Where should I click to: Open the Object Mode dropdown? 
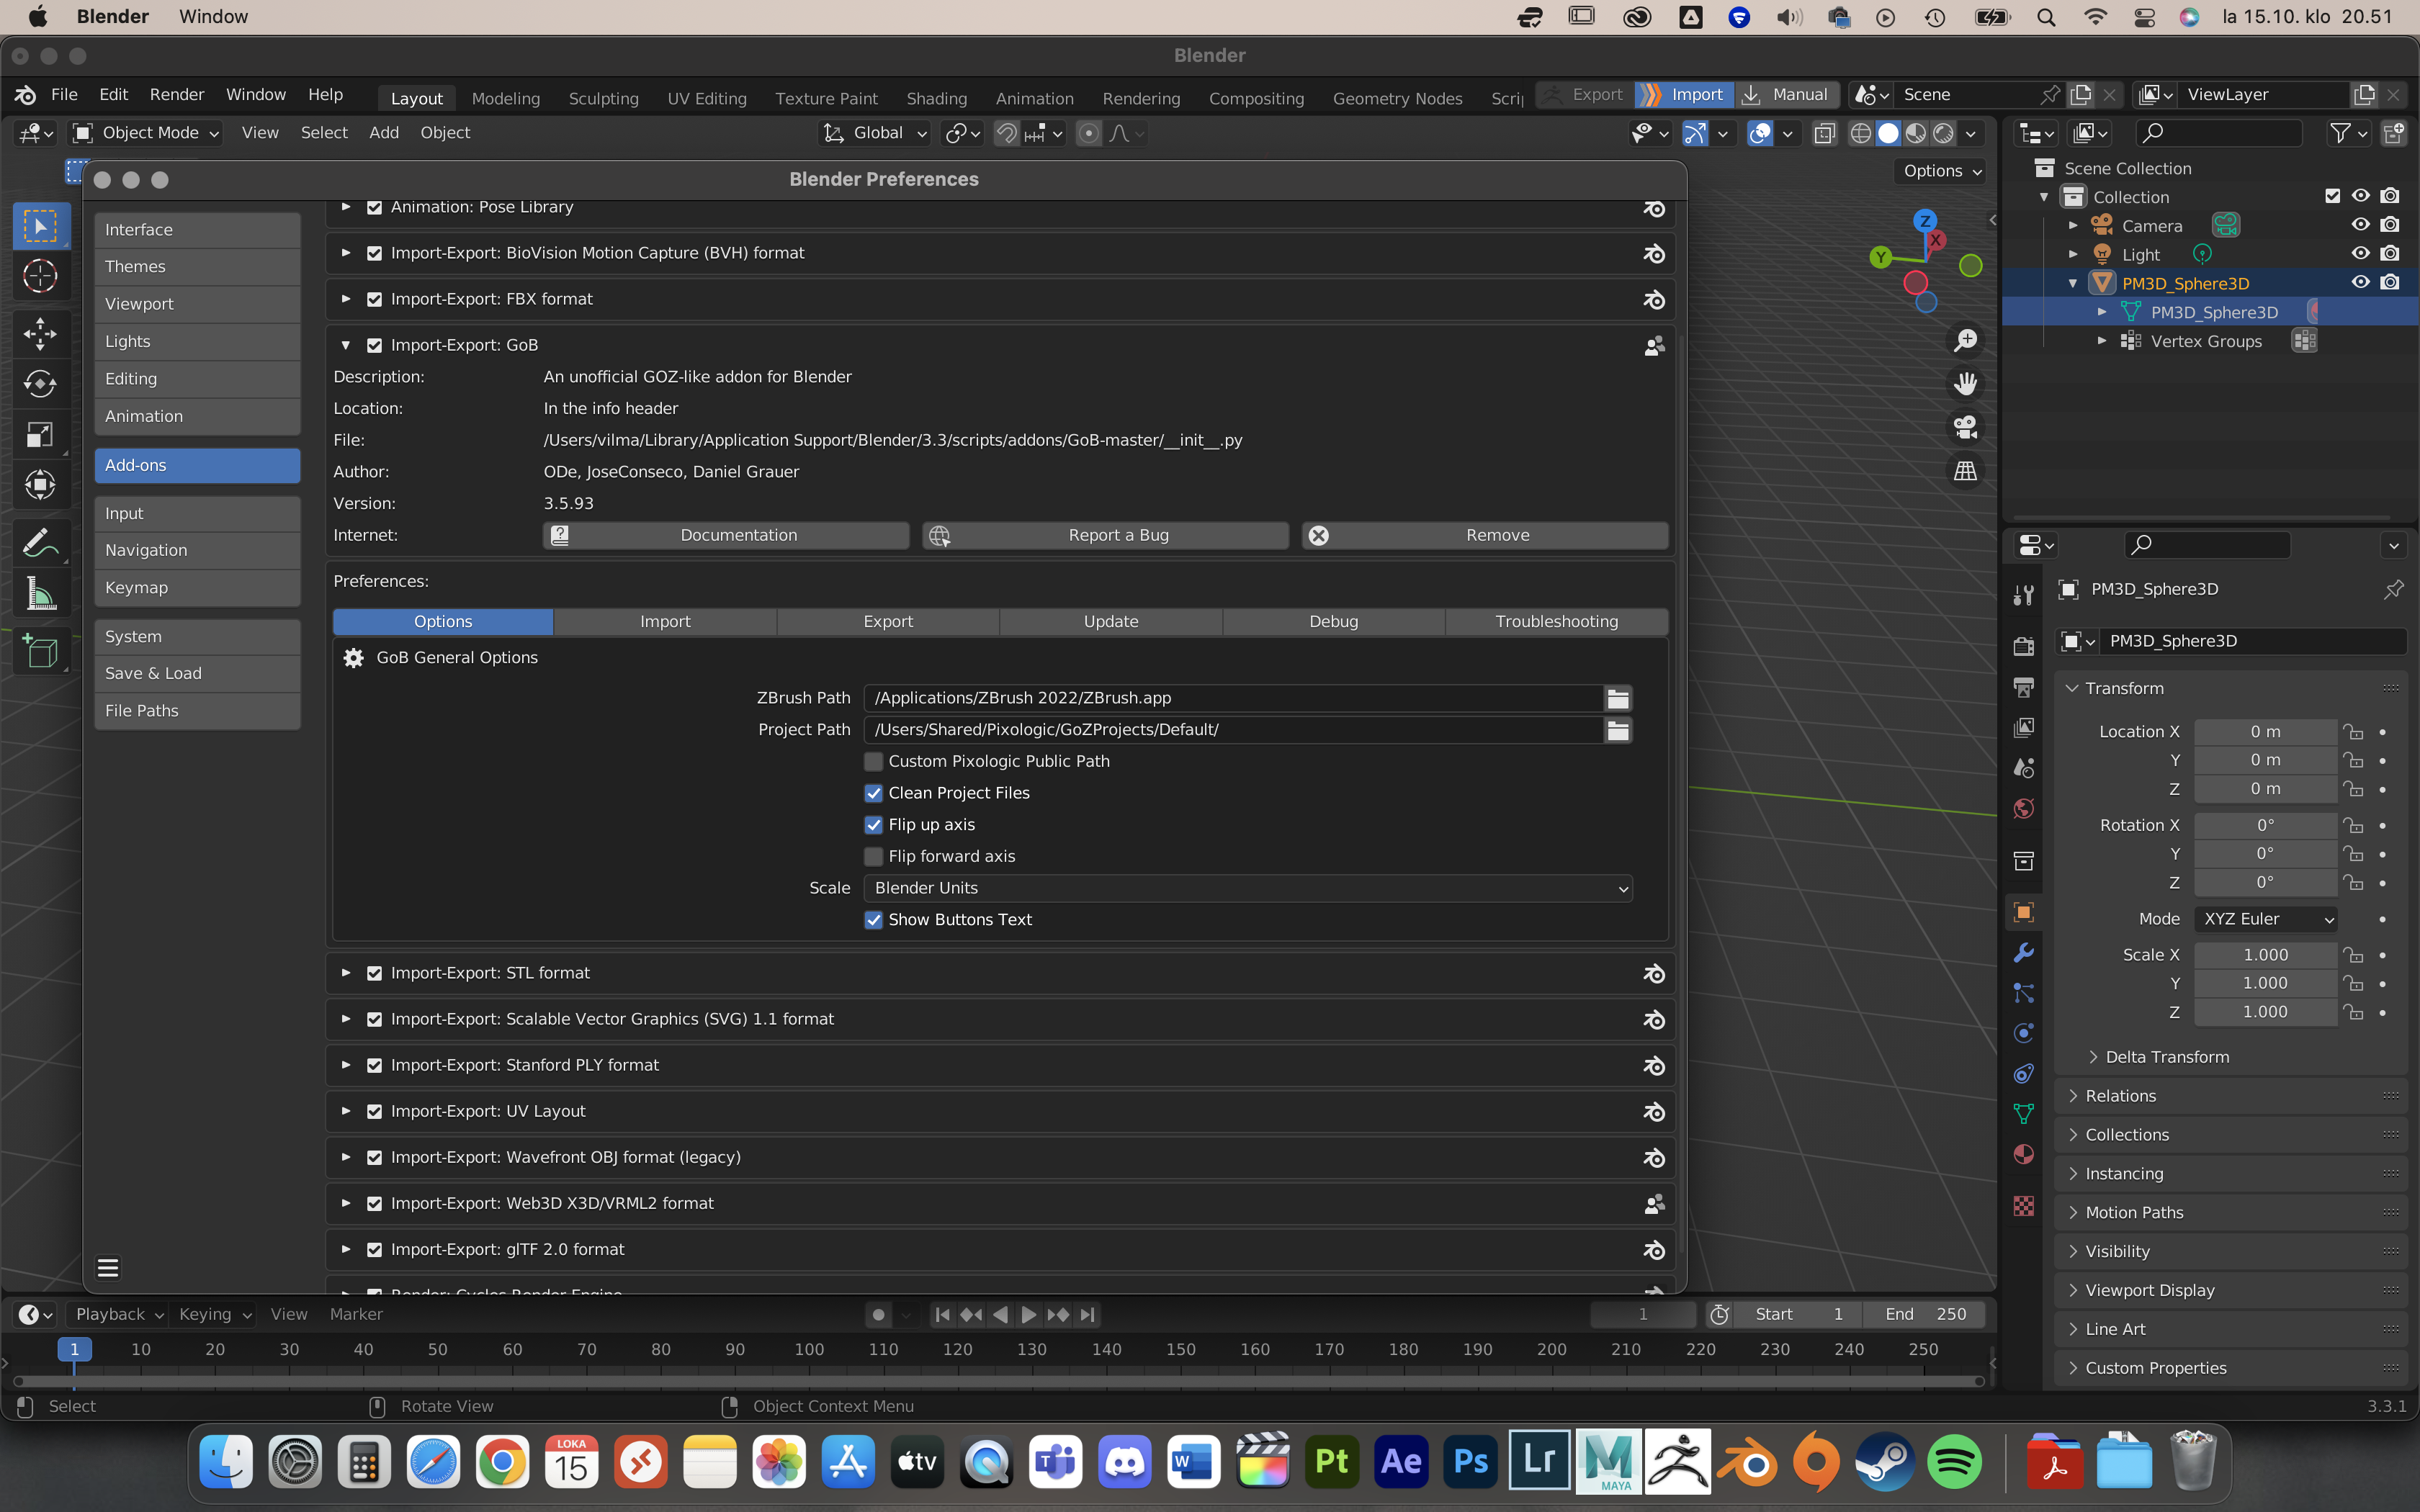pos(146,133)
